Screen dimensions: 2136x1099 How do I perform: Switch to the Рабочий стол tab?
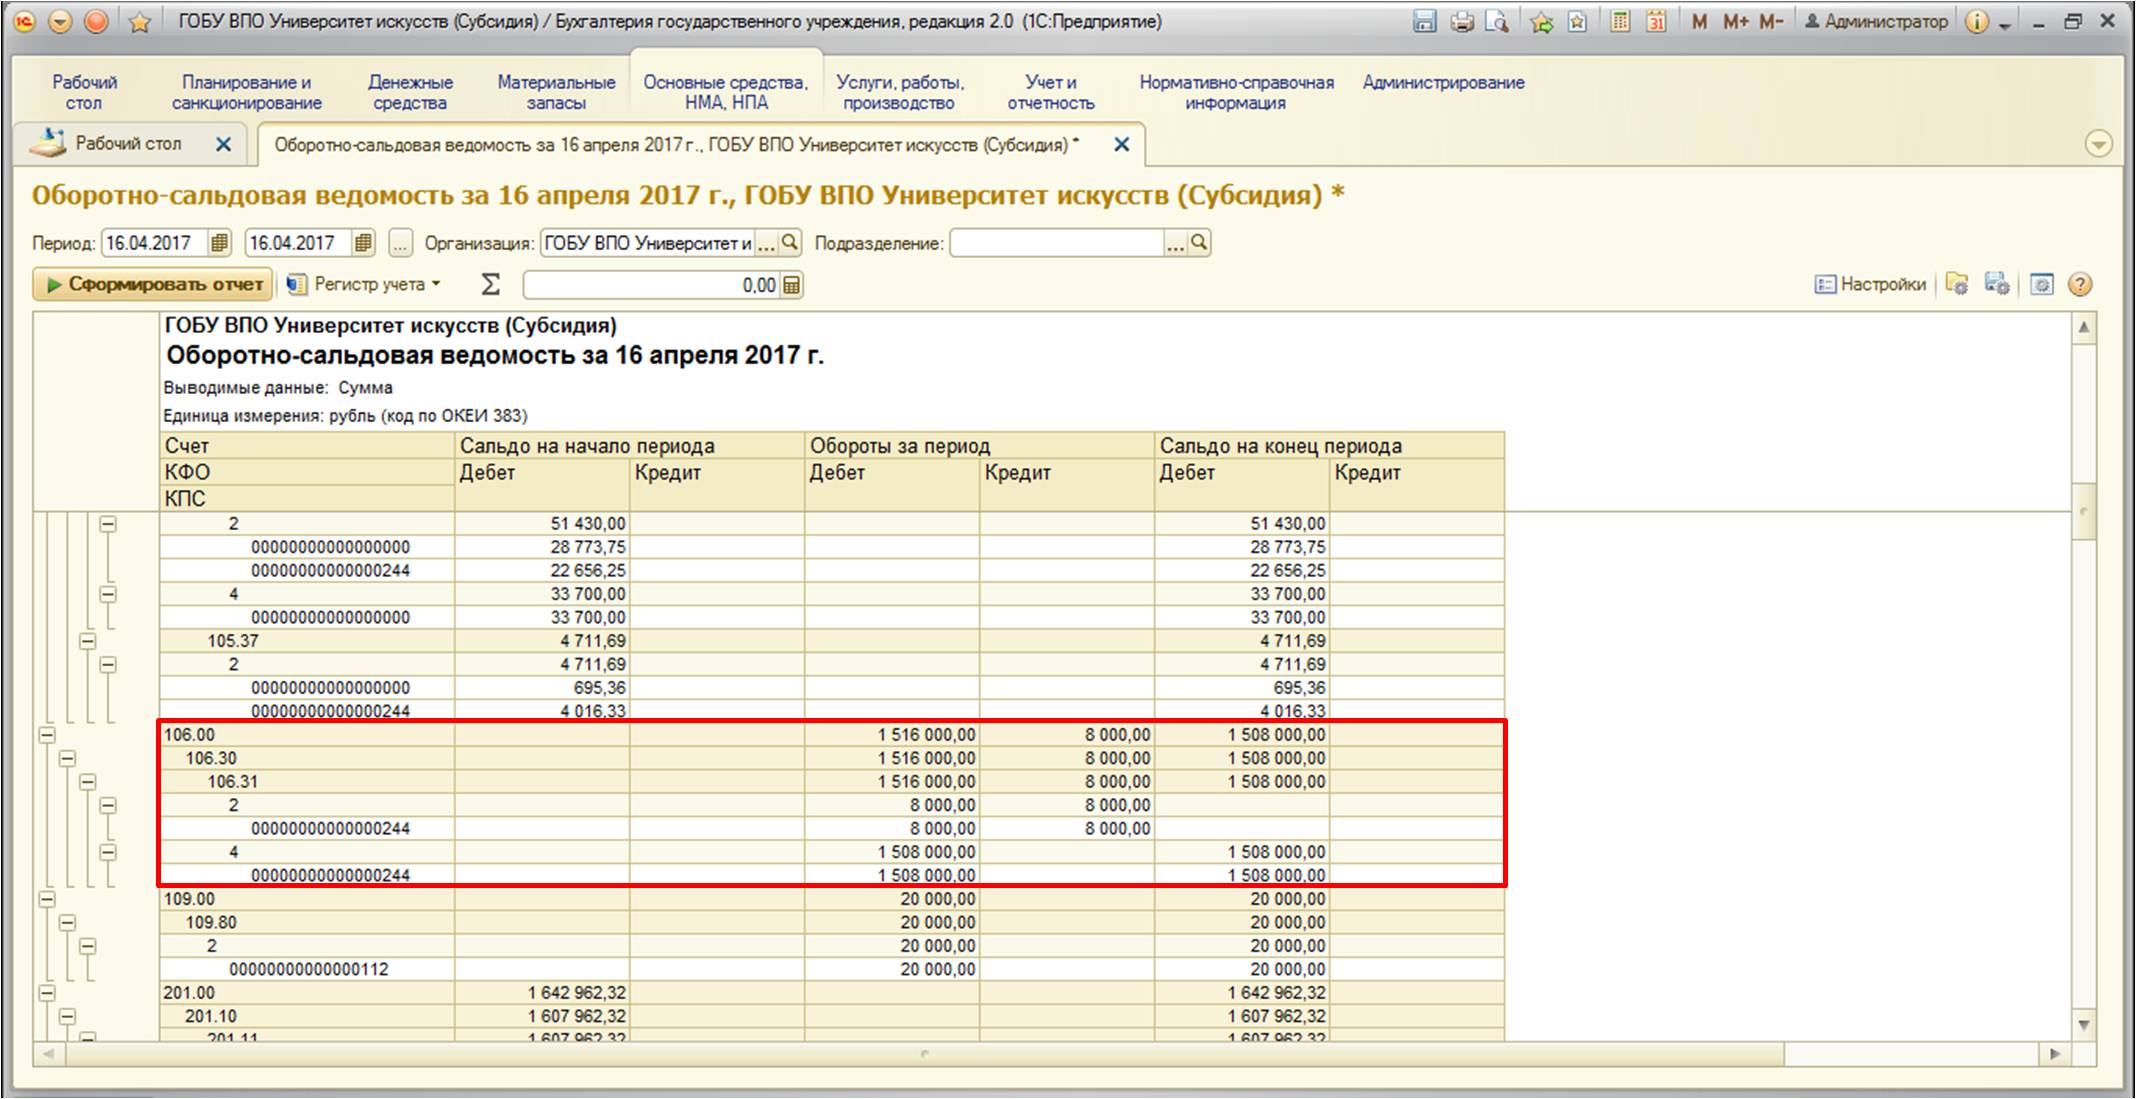click(x=128, y=144)
